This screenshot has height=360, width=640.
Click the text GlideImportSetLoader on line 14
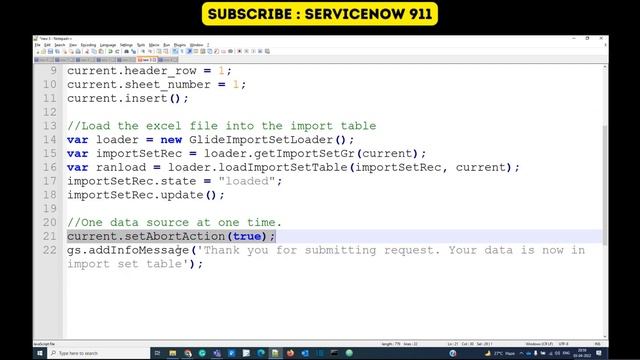coord(261,140)
